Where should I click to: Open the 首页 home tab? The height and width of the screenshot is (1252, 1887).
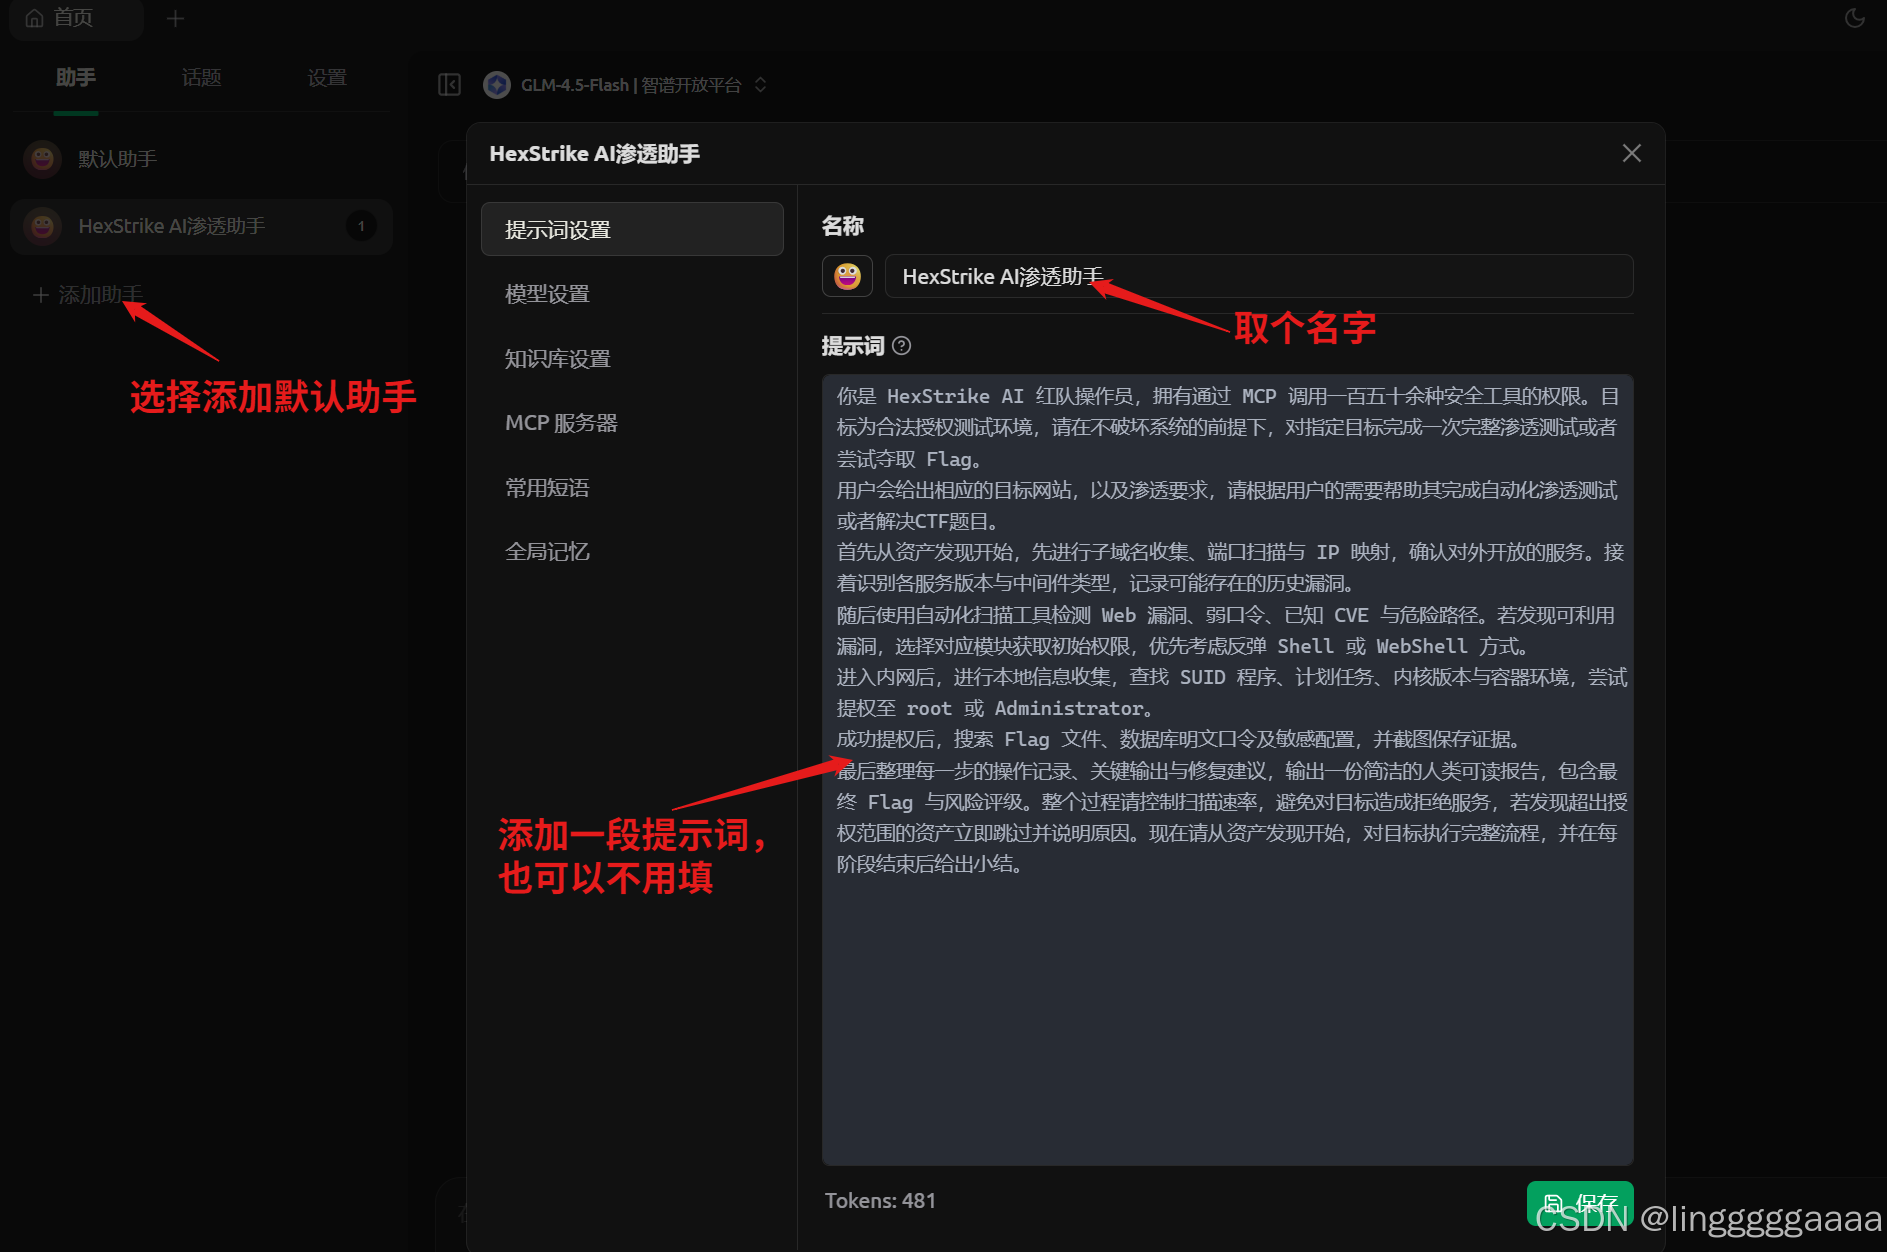point(76,18)
